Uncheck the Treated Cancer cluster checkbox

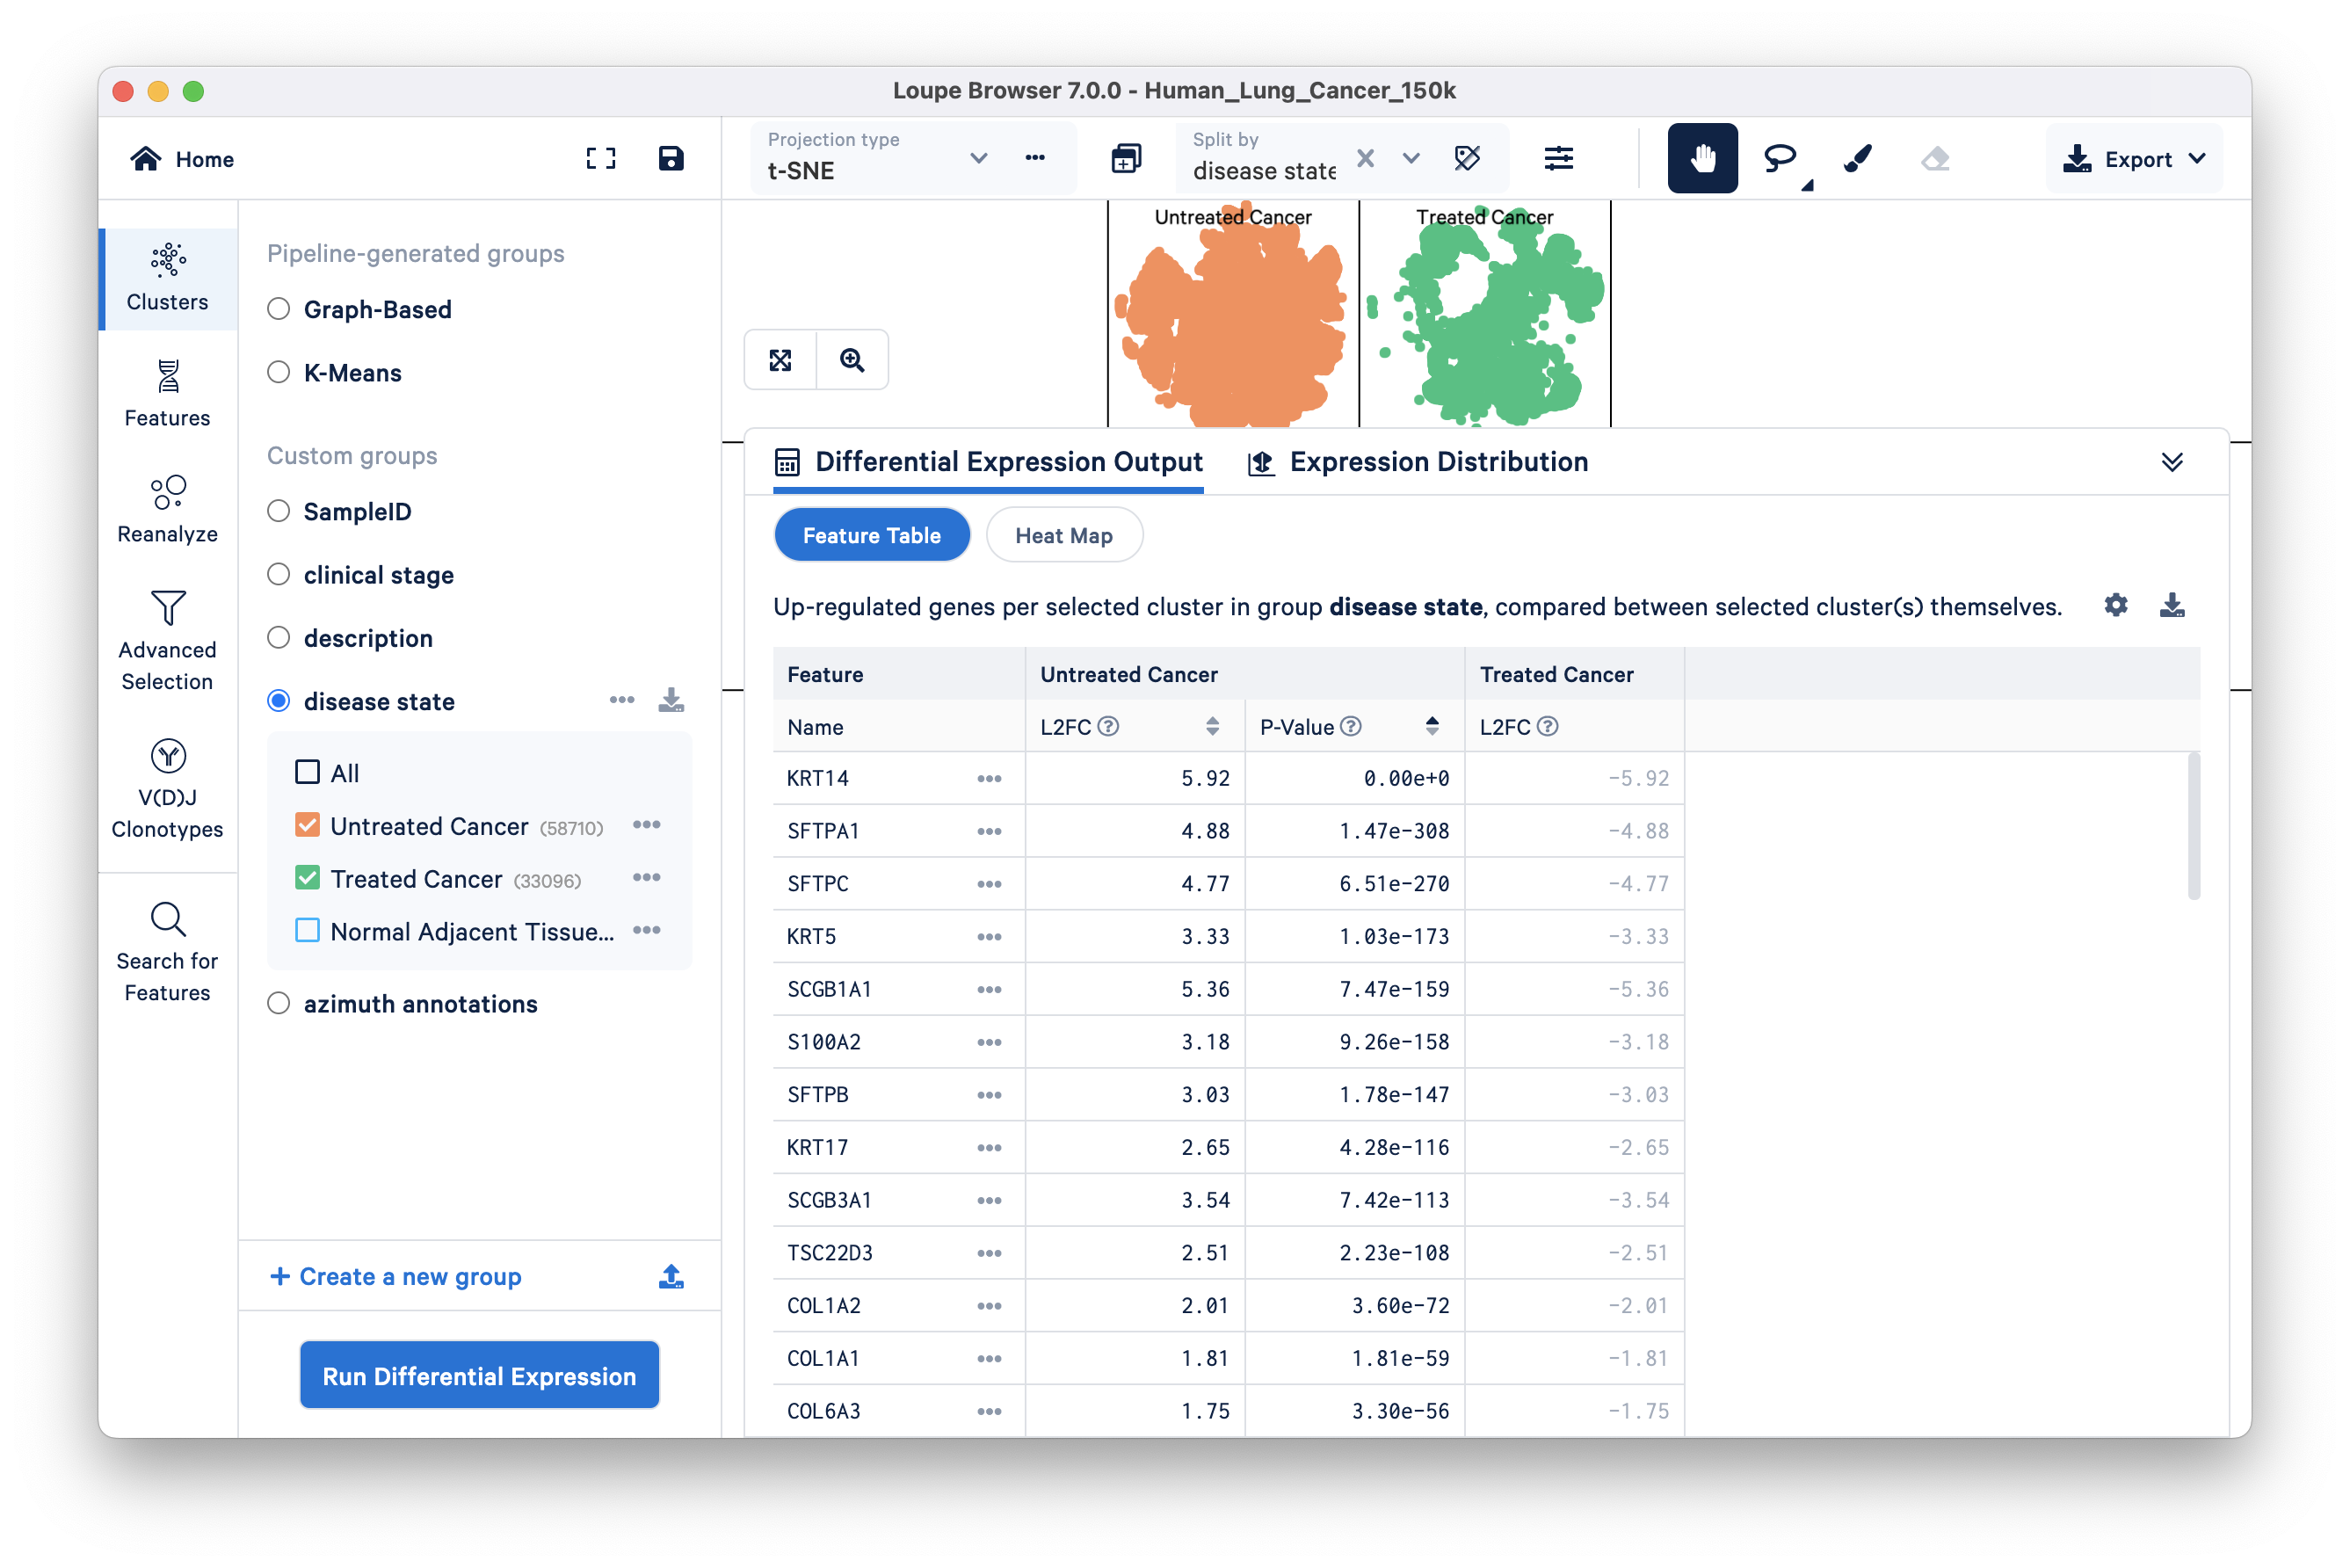pos(307,878)
